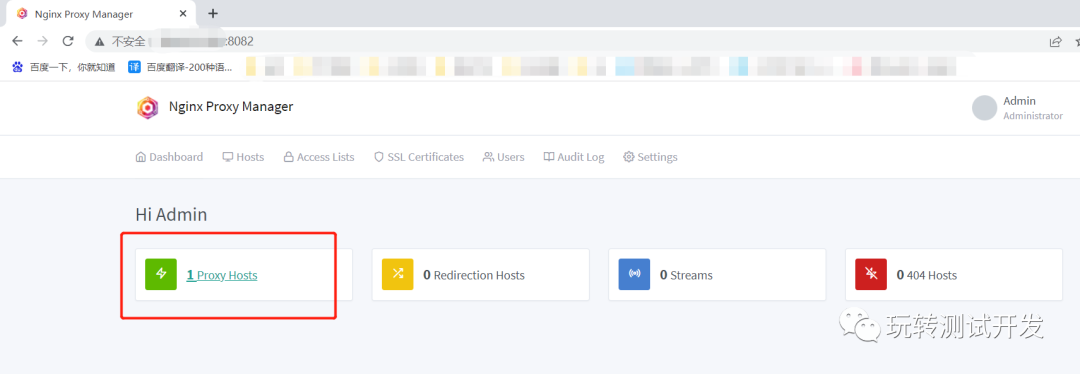Click the Hi Admin heading
This screenshot has height=374, width=1080.
[x=172, y=215]
